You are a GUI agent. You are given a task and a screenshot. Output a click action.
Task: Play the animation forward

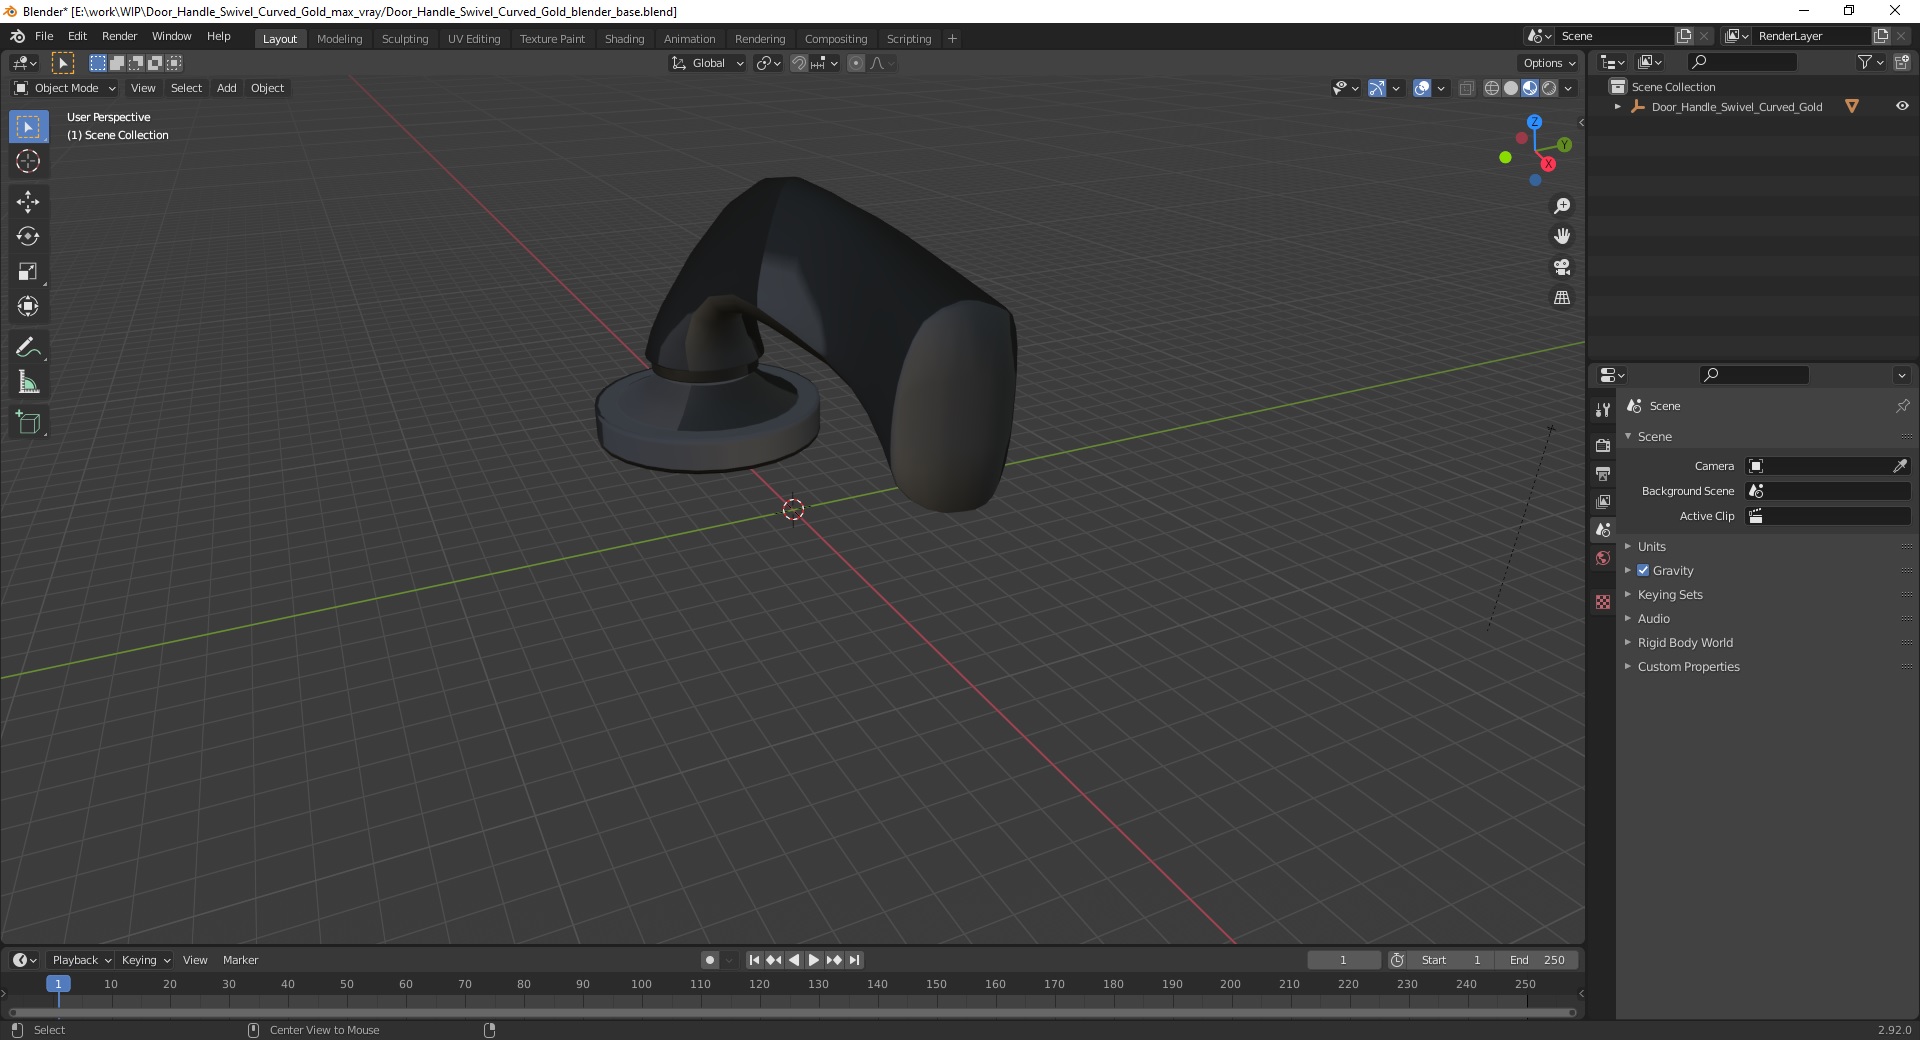(814, 960)
